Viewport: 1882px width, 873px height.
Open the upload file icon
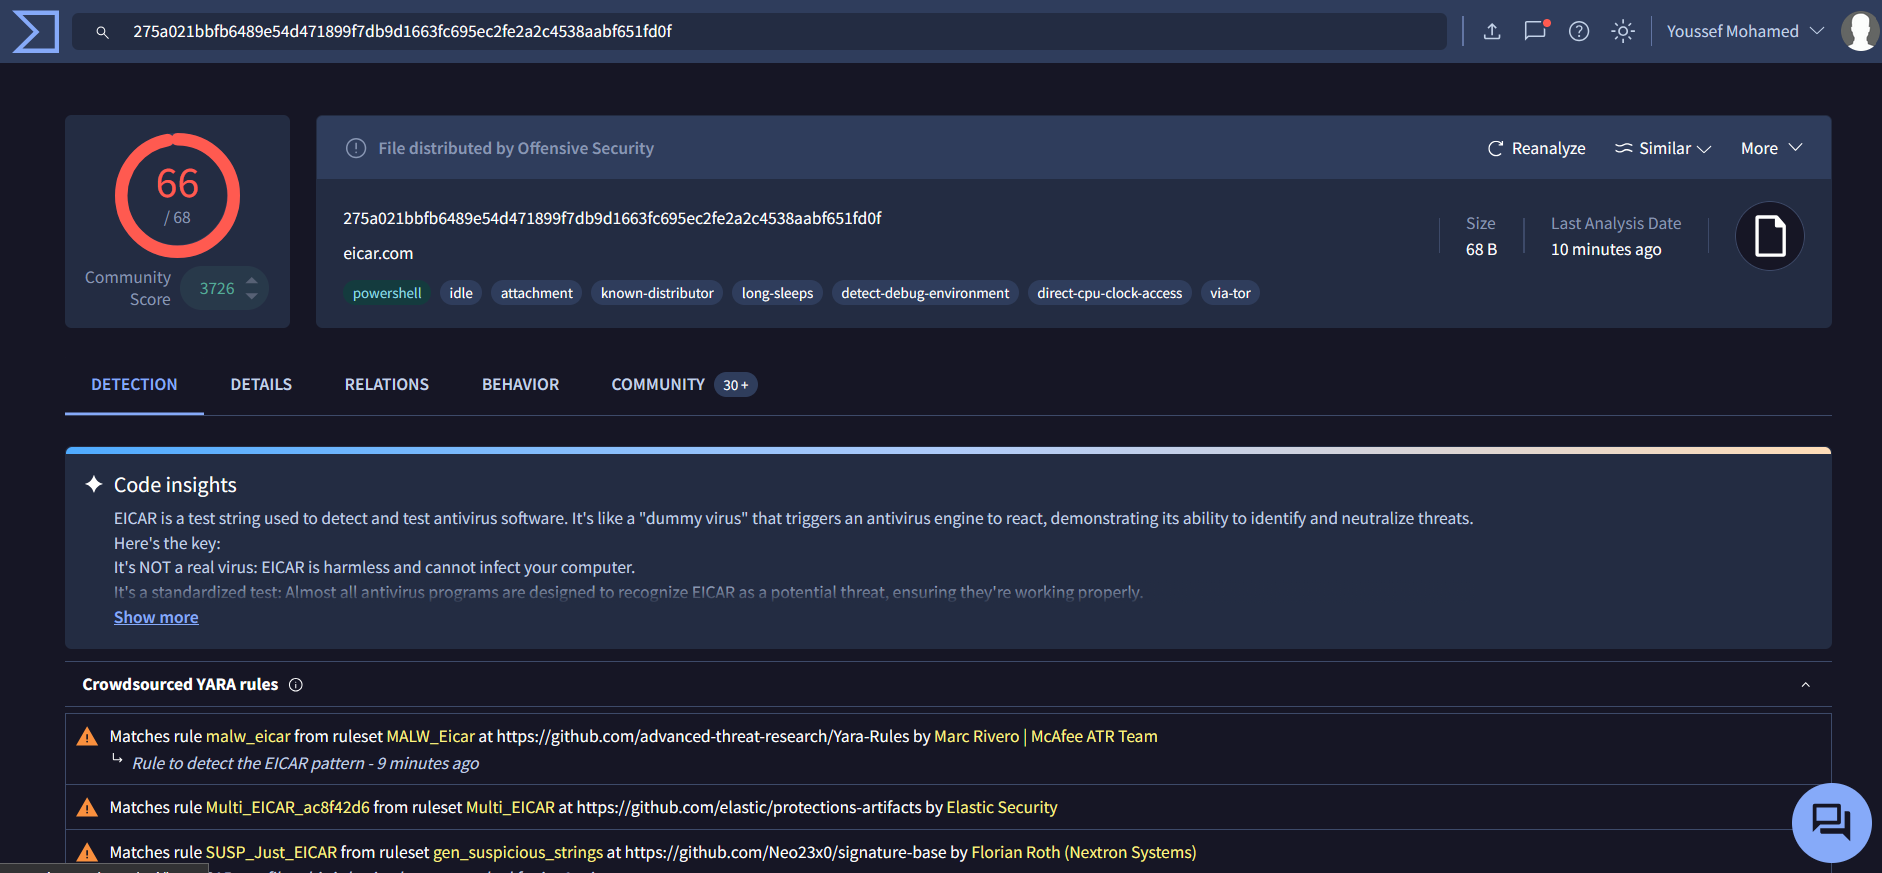coord(1492,31)
